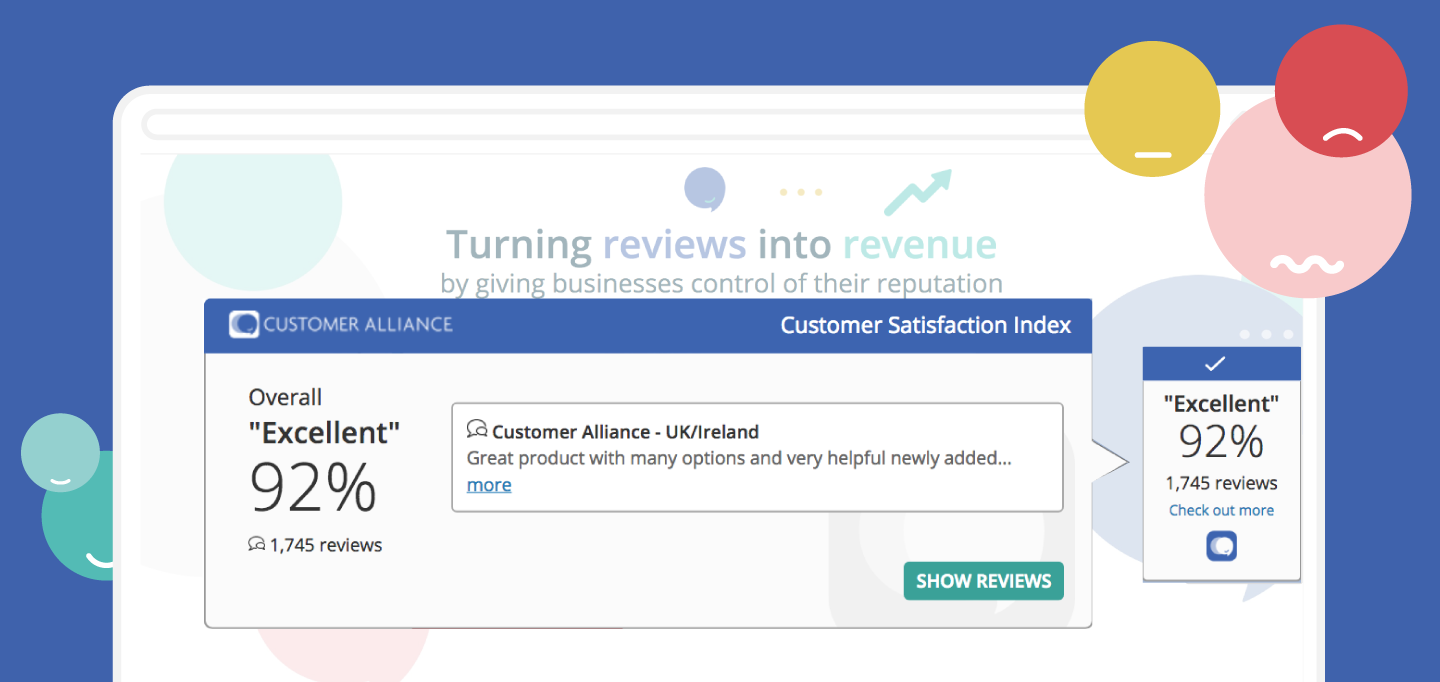Click the "Excellent" rating in main widget
Image resolution: width=1440 pixels, height=682 pixels.
pos(324,433)
